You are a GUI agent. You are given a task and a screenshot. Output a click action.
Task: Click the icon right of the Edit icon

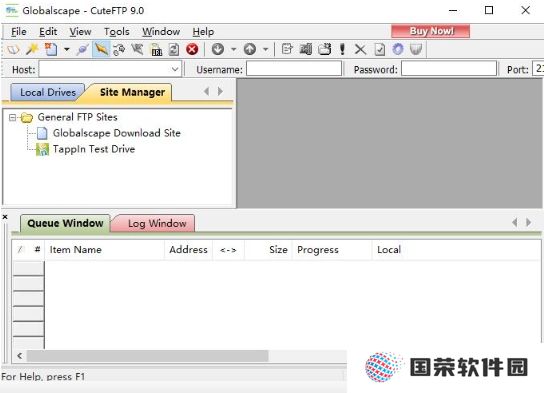click(306, 49)
